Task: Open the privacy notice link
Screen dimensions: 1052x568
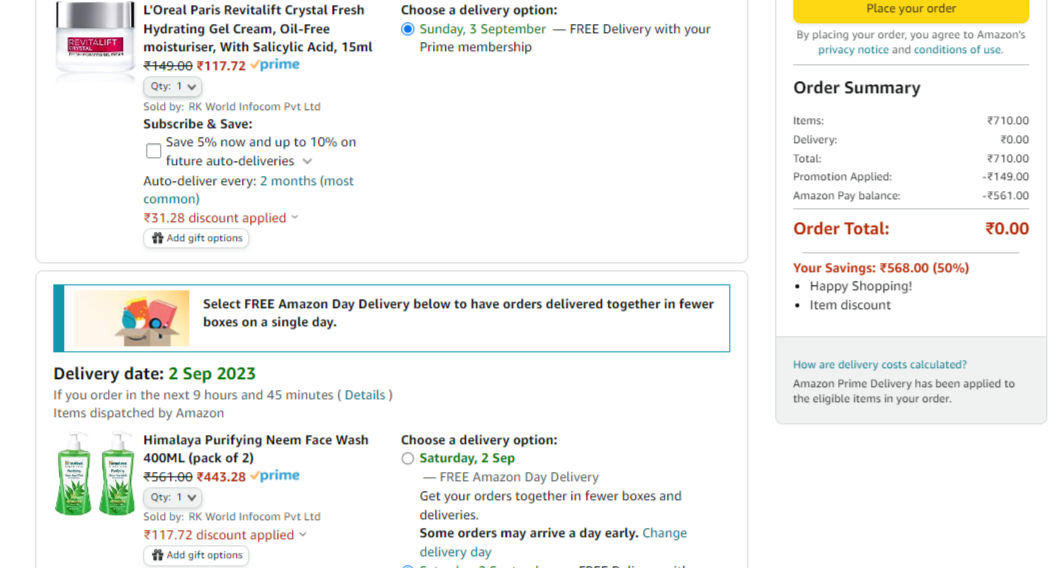Action: (853, 50)
